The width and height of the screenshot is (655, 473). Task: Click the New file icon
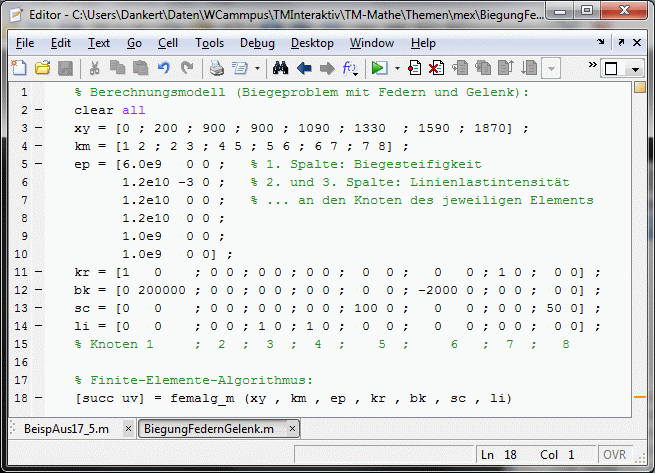[x=19, y=68]
